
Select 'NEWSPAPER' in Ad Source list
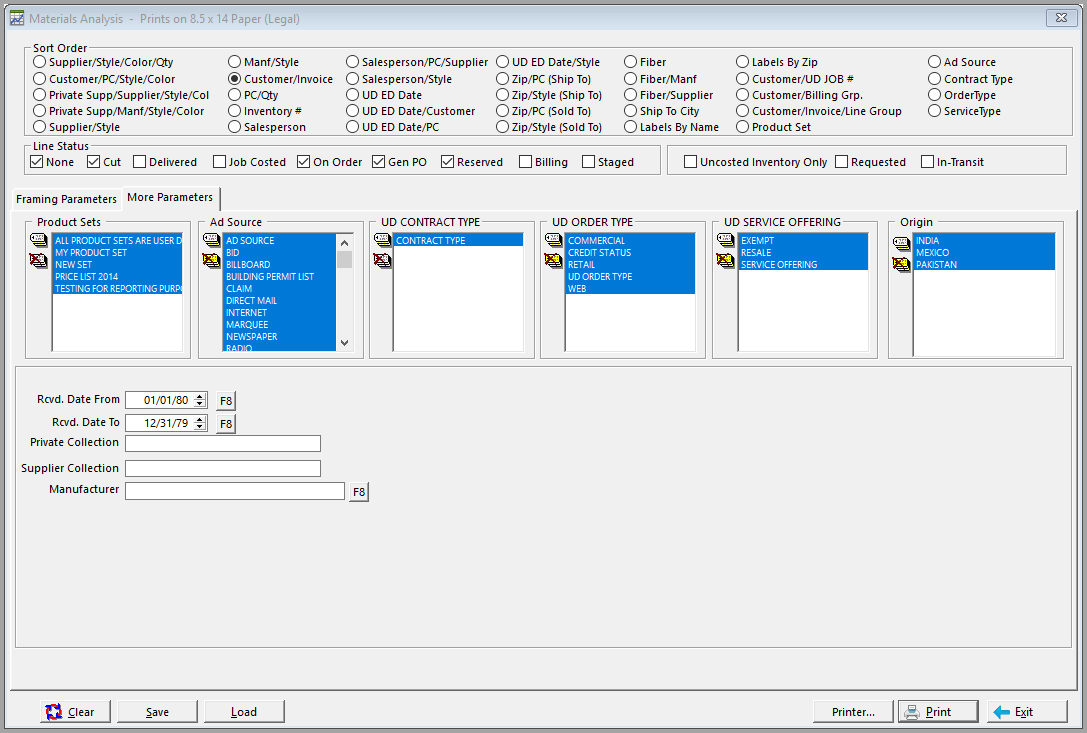pos(279,336)
